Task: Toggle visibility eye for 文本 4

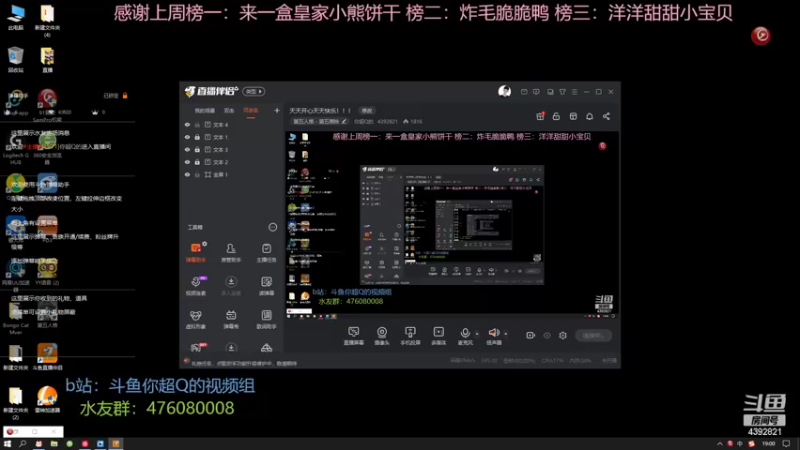Action: pos(187,124)
